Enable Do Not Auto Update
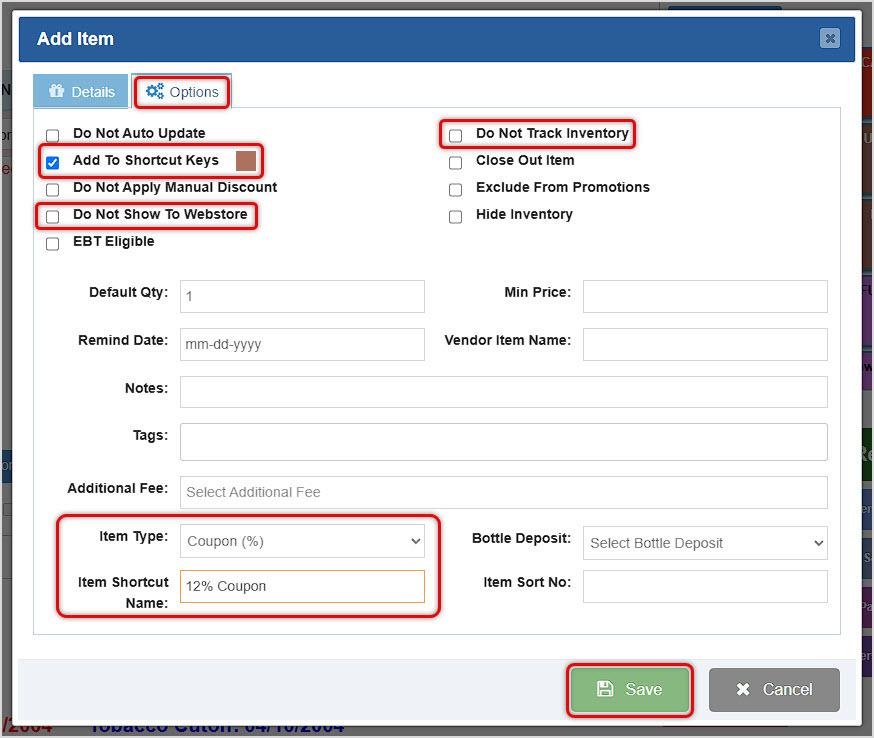The width and height of the screenshot is (874, 738). (52, 134)
